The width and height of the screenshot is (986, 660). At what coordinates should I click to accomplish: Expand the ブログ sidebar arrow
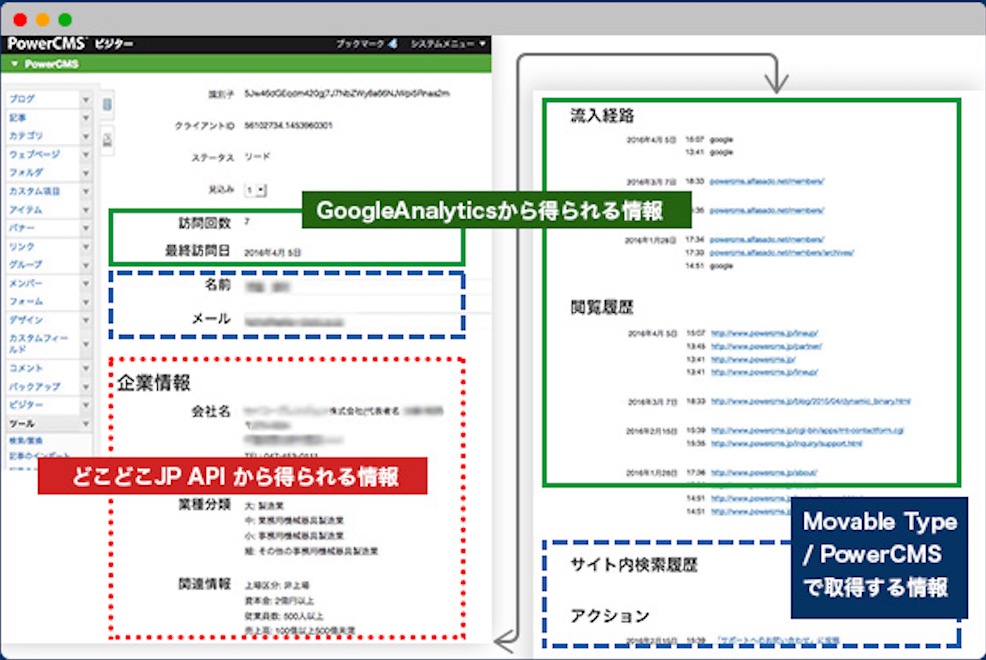pyautogui.click(x=86, y=99)
